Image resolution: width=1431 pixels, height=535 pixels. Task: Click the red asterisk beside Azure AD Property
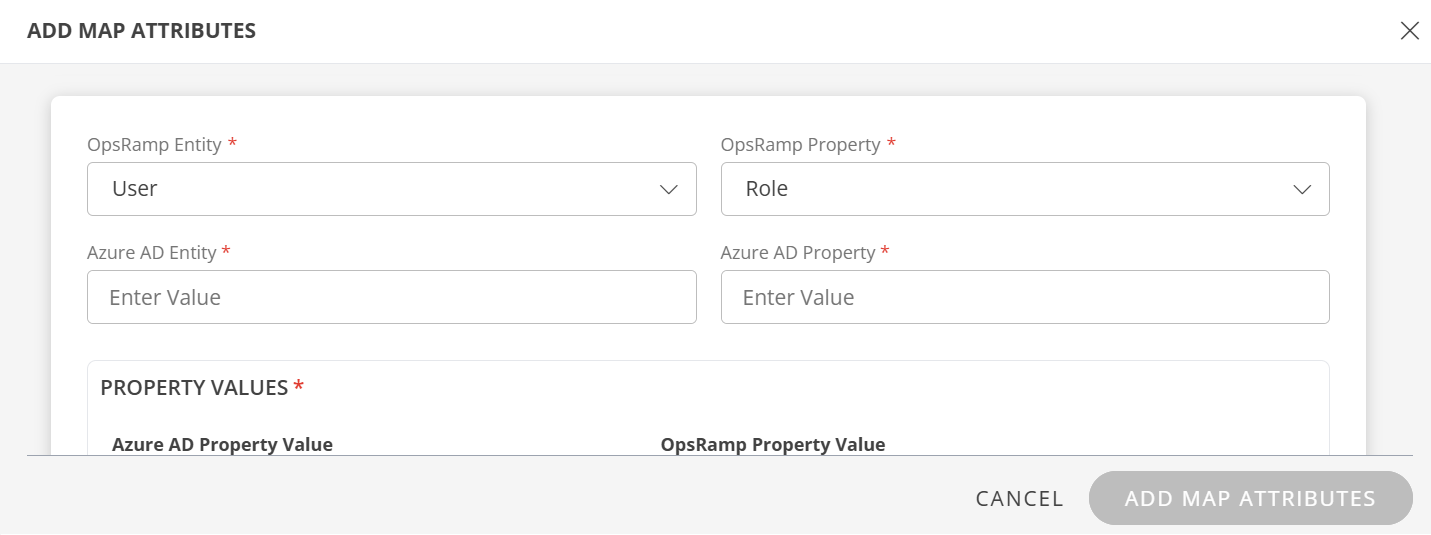[x=885, y=253]
